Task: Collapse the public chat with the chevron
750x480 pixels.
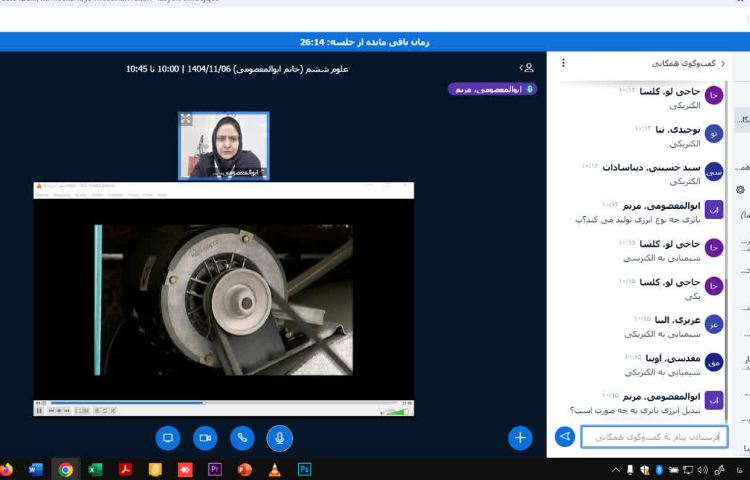Action: pos(723,63)
